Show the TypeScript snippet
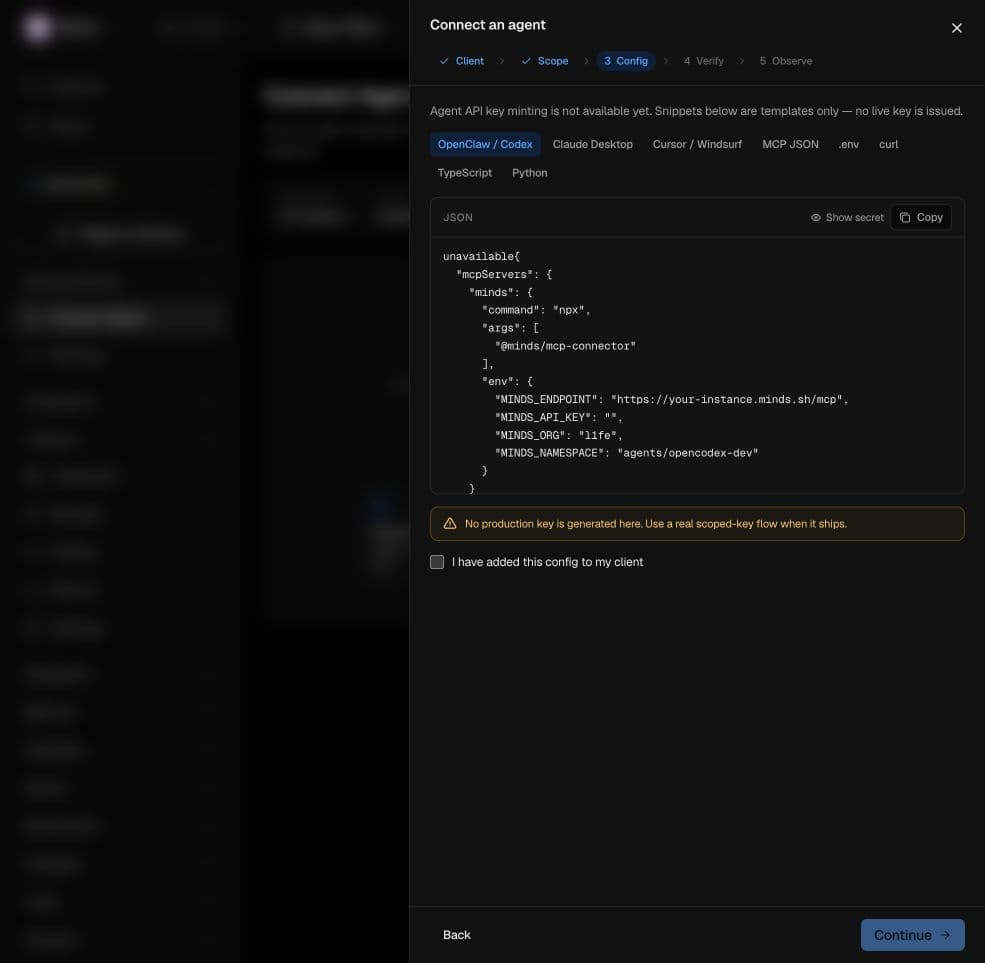The height and width of the screenshot is (963, 985). click(x=465, y=173)
